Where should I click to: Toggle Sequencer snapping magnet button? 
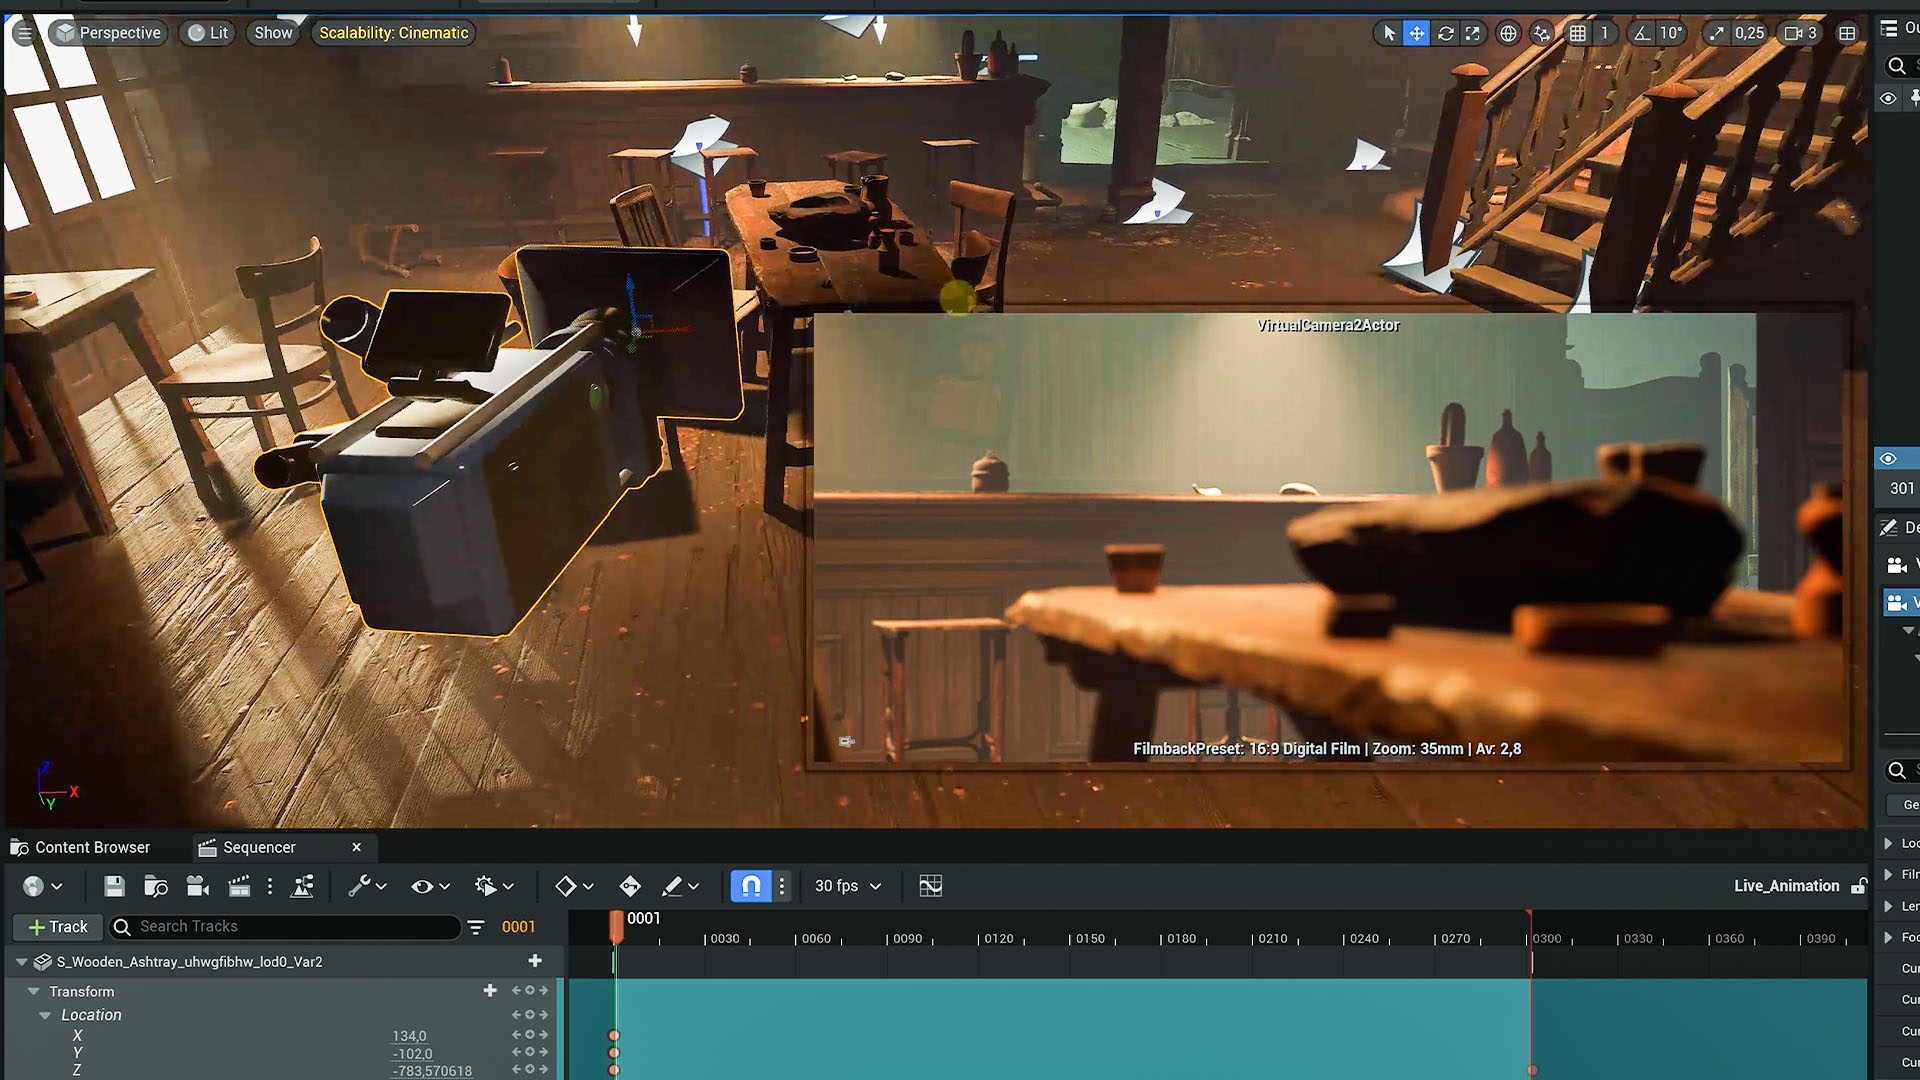[x=751, y=886]
